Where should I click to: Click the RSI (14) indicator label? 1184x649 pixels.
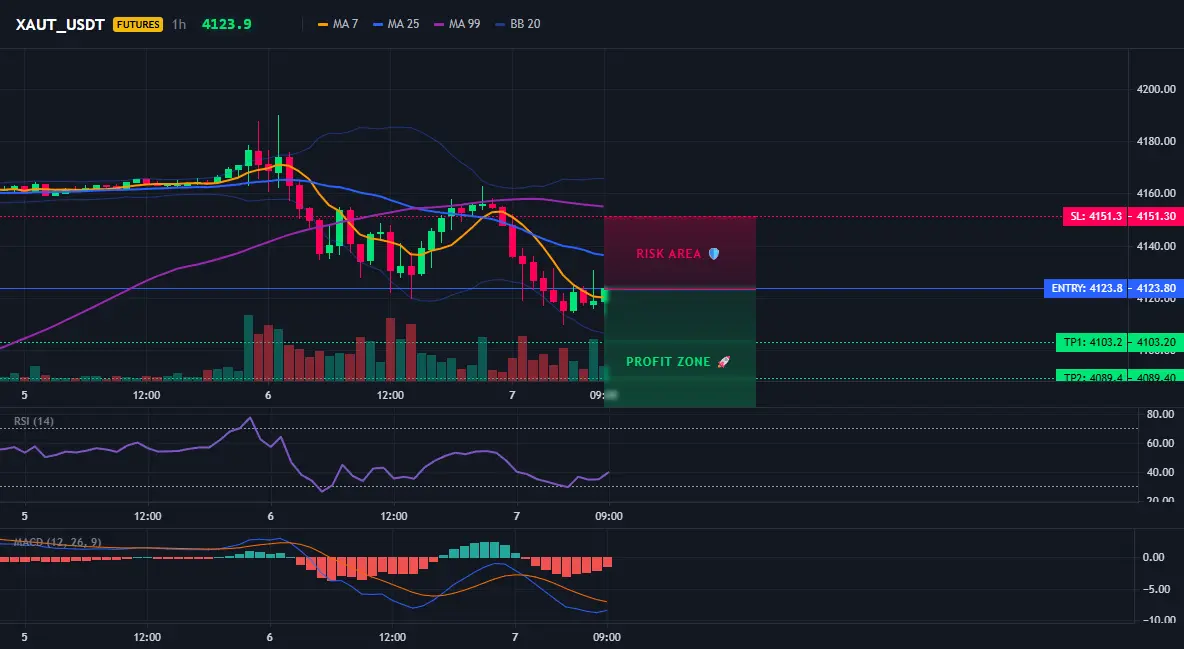click(34, 421)
